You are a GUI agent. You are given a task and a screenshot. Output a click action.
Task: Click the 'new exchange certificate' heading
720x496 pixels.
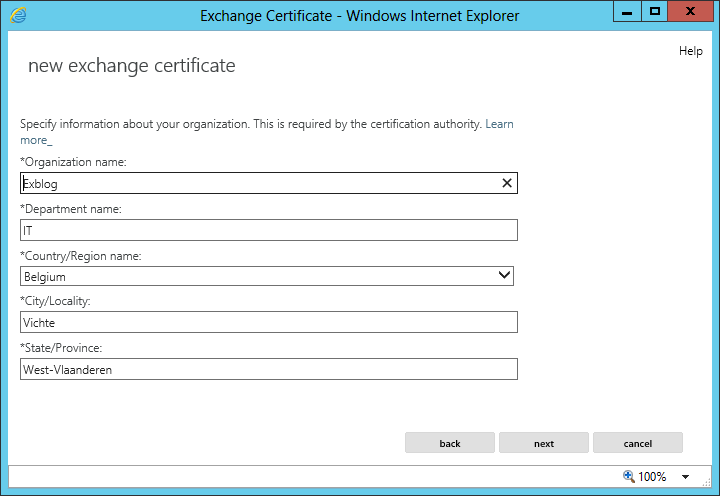(132, 66)
